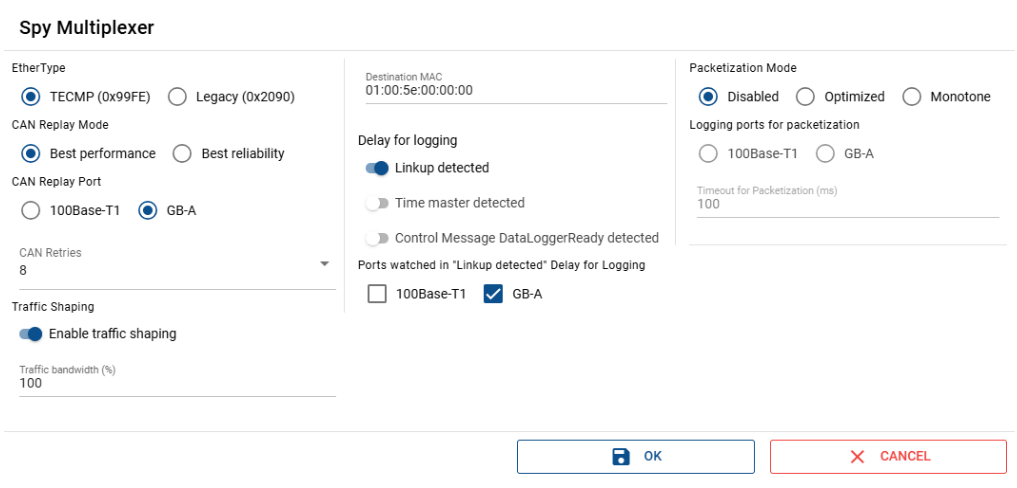Enable Control Message DataLoggerReady detected switch
This screenshot has width=1017, height=488.
(377, 238)
